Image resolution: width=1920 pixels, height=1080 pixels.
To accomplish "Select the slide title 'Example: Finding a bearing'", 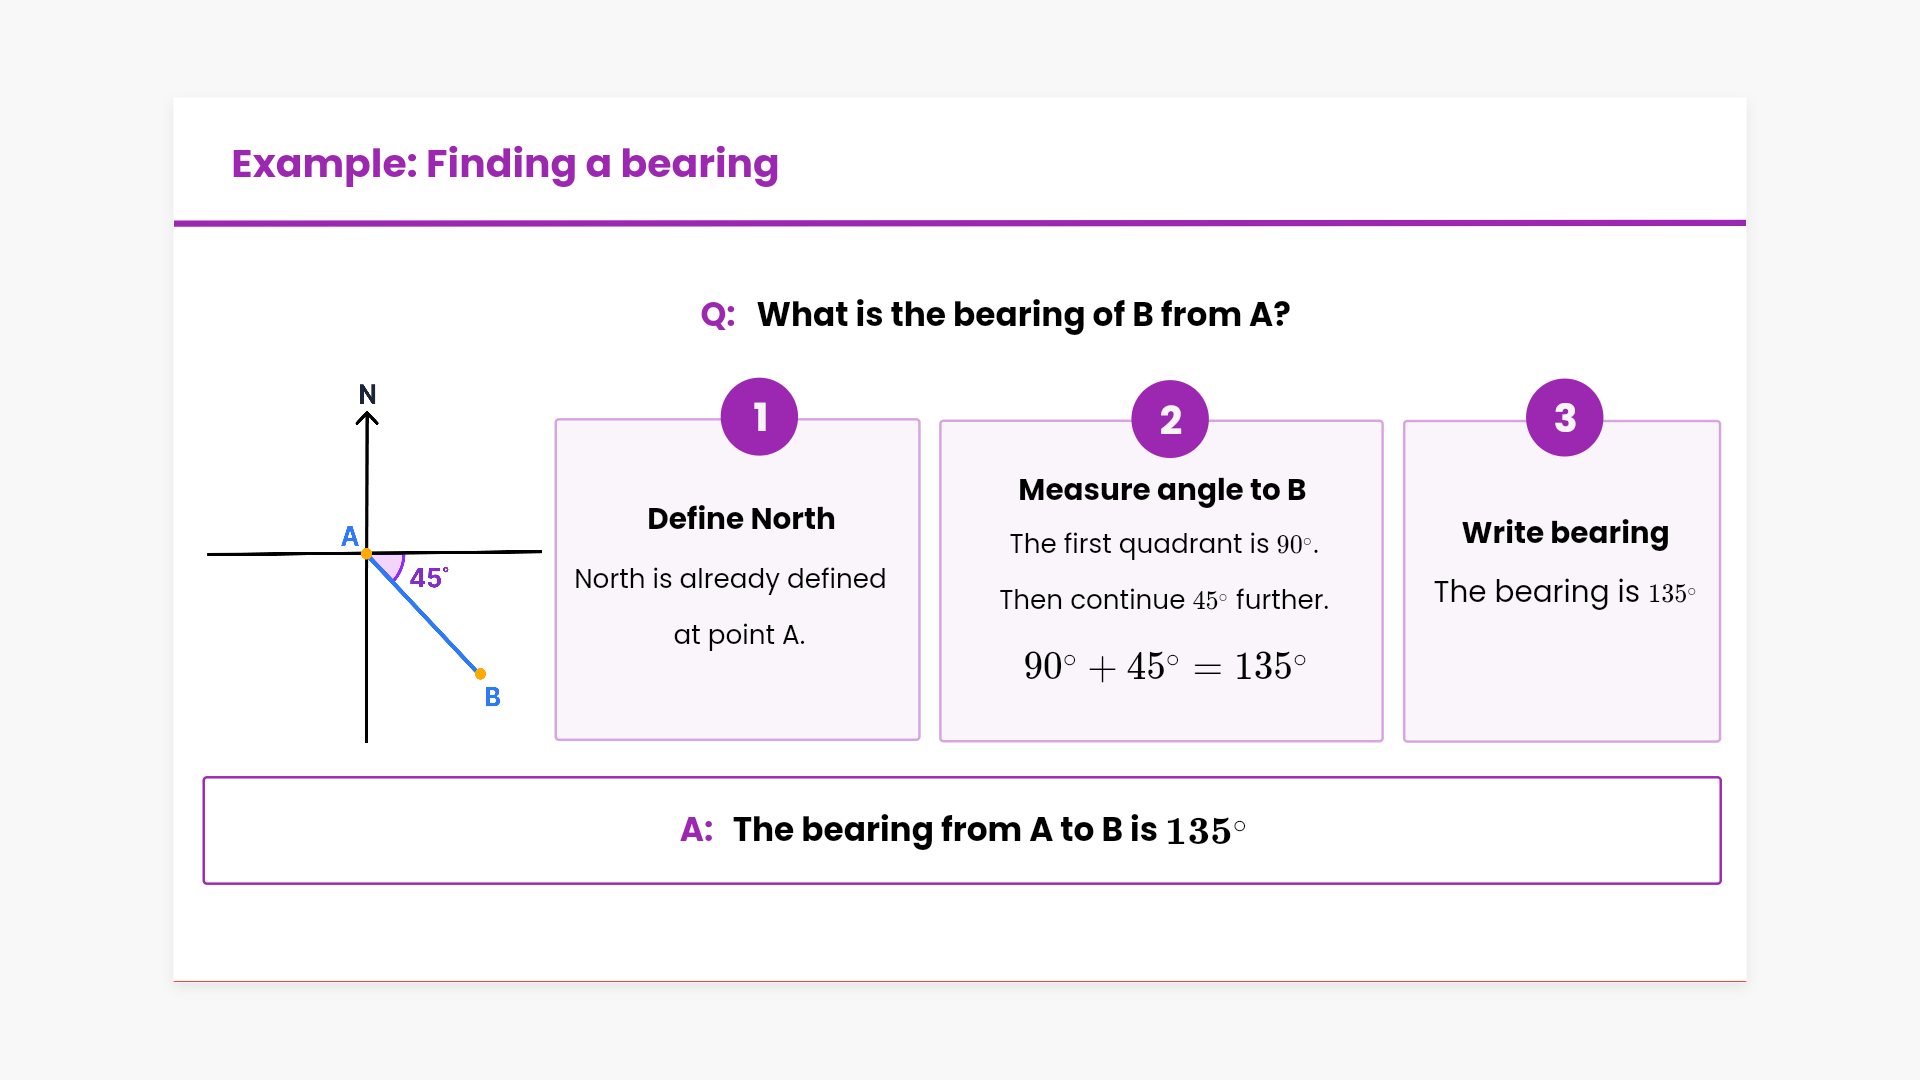I will [505, 164].
